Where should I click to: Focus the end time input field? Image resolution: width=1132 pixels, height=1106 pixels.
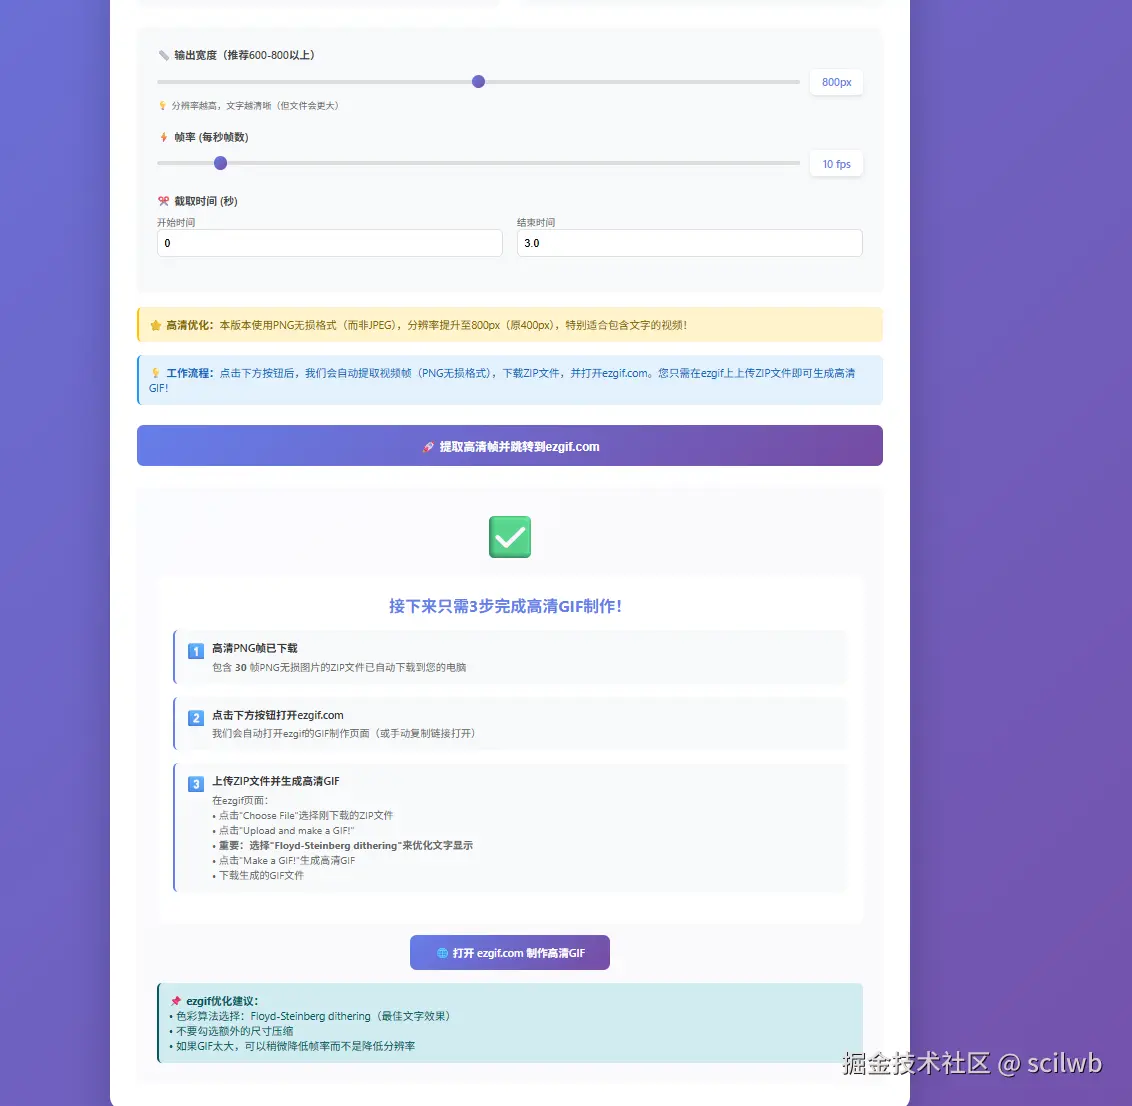pyautogui.click(x=689, y=243)
